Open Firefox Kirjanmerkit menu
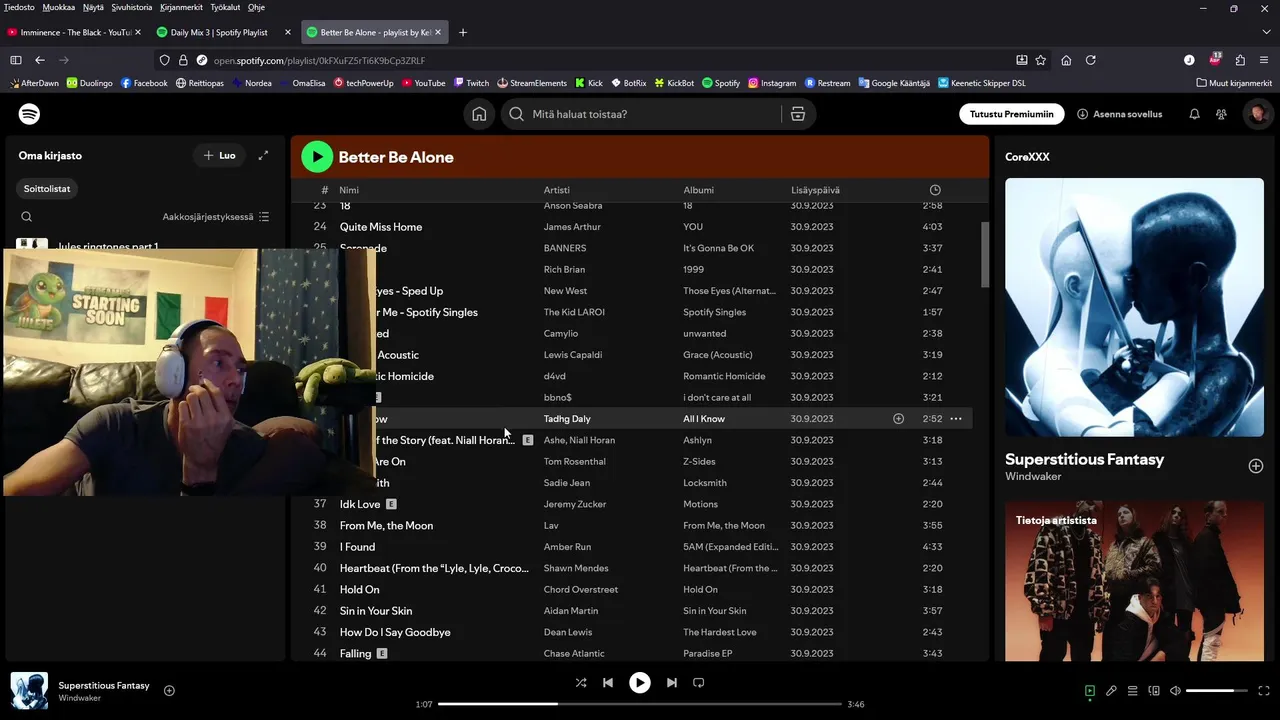Viewport: 1280px width, 720px height. coord(182,7)
